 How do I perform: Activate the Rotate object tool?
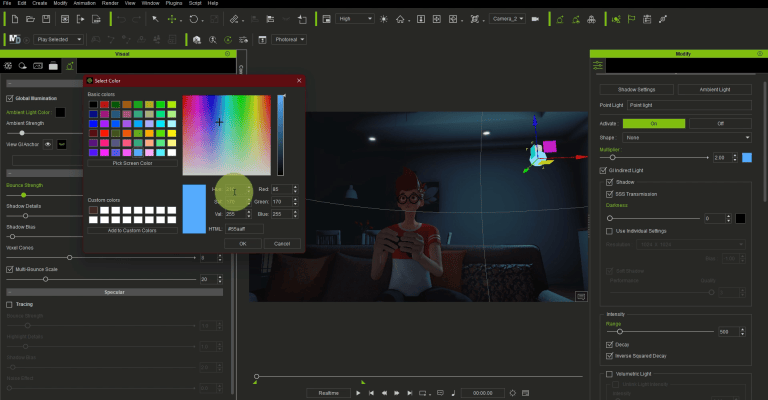(x=193, y=19)
